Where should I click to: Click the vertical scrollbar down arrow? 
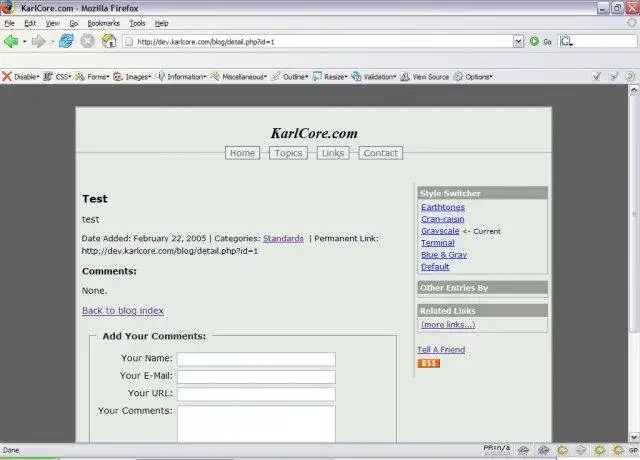tap(634, 437)
